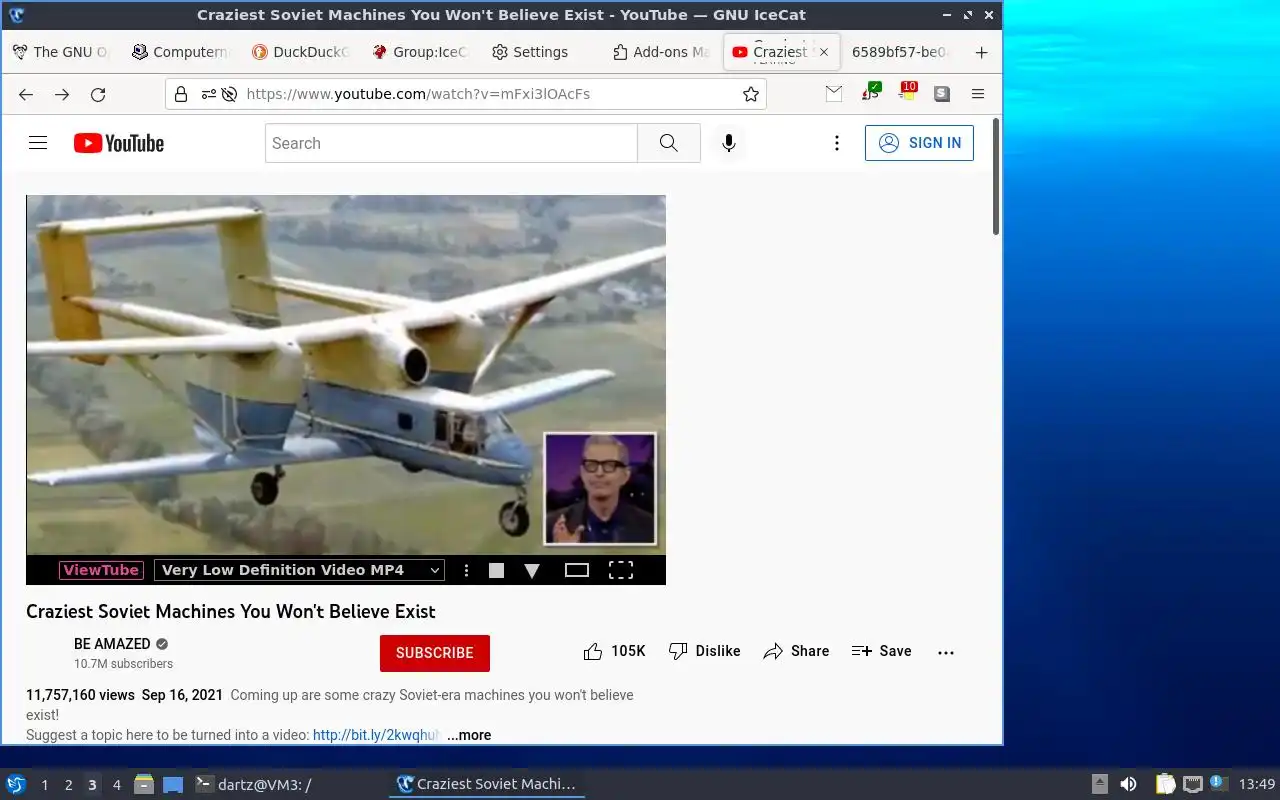The height and width of the screenshot is (800, 1280).
Task: Click the 11,757,160 views text
Action: (x=80, y=695)
